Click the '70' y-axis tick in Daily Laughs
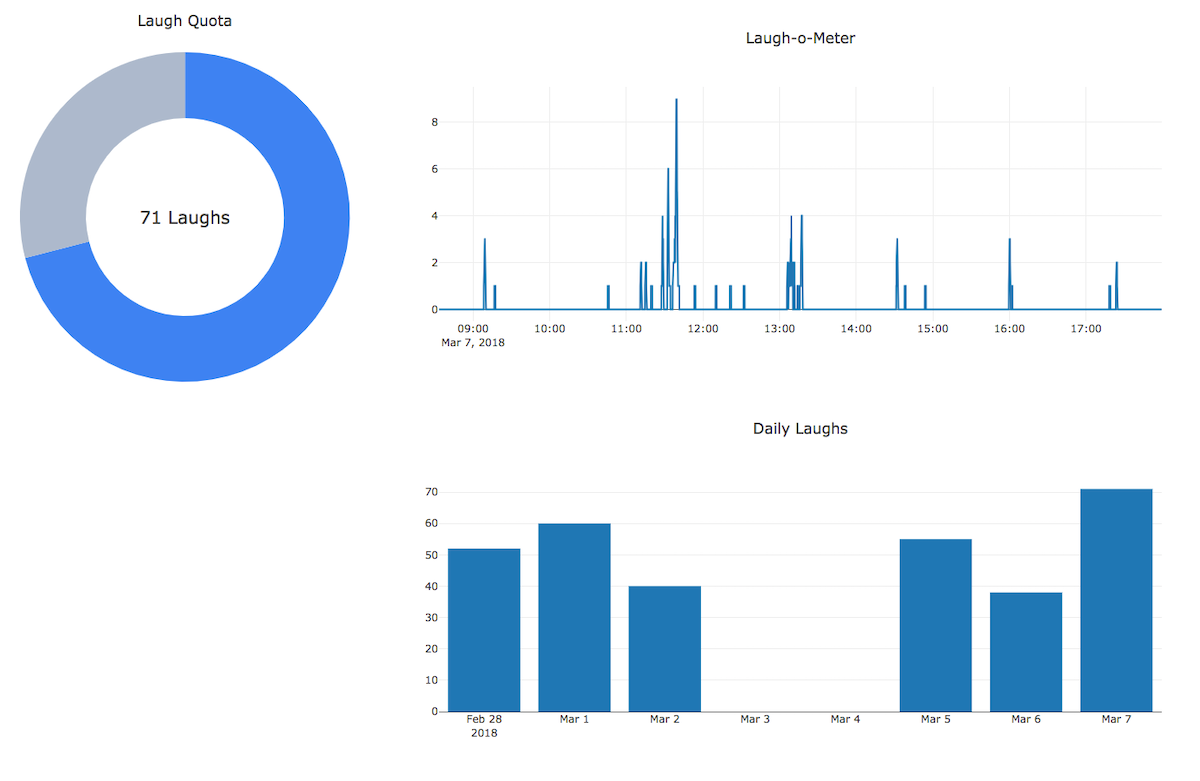1200x781 pixels. [432, 492]
